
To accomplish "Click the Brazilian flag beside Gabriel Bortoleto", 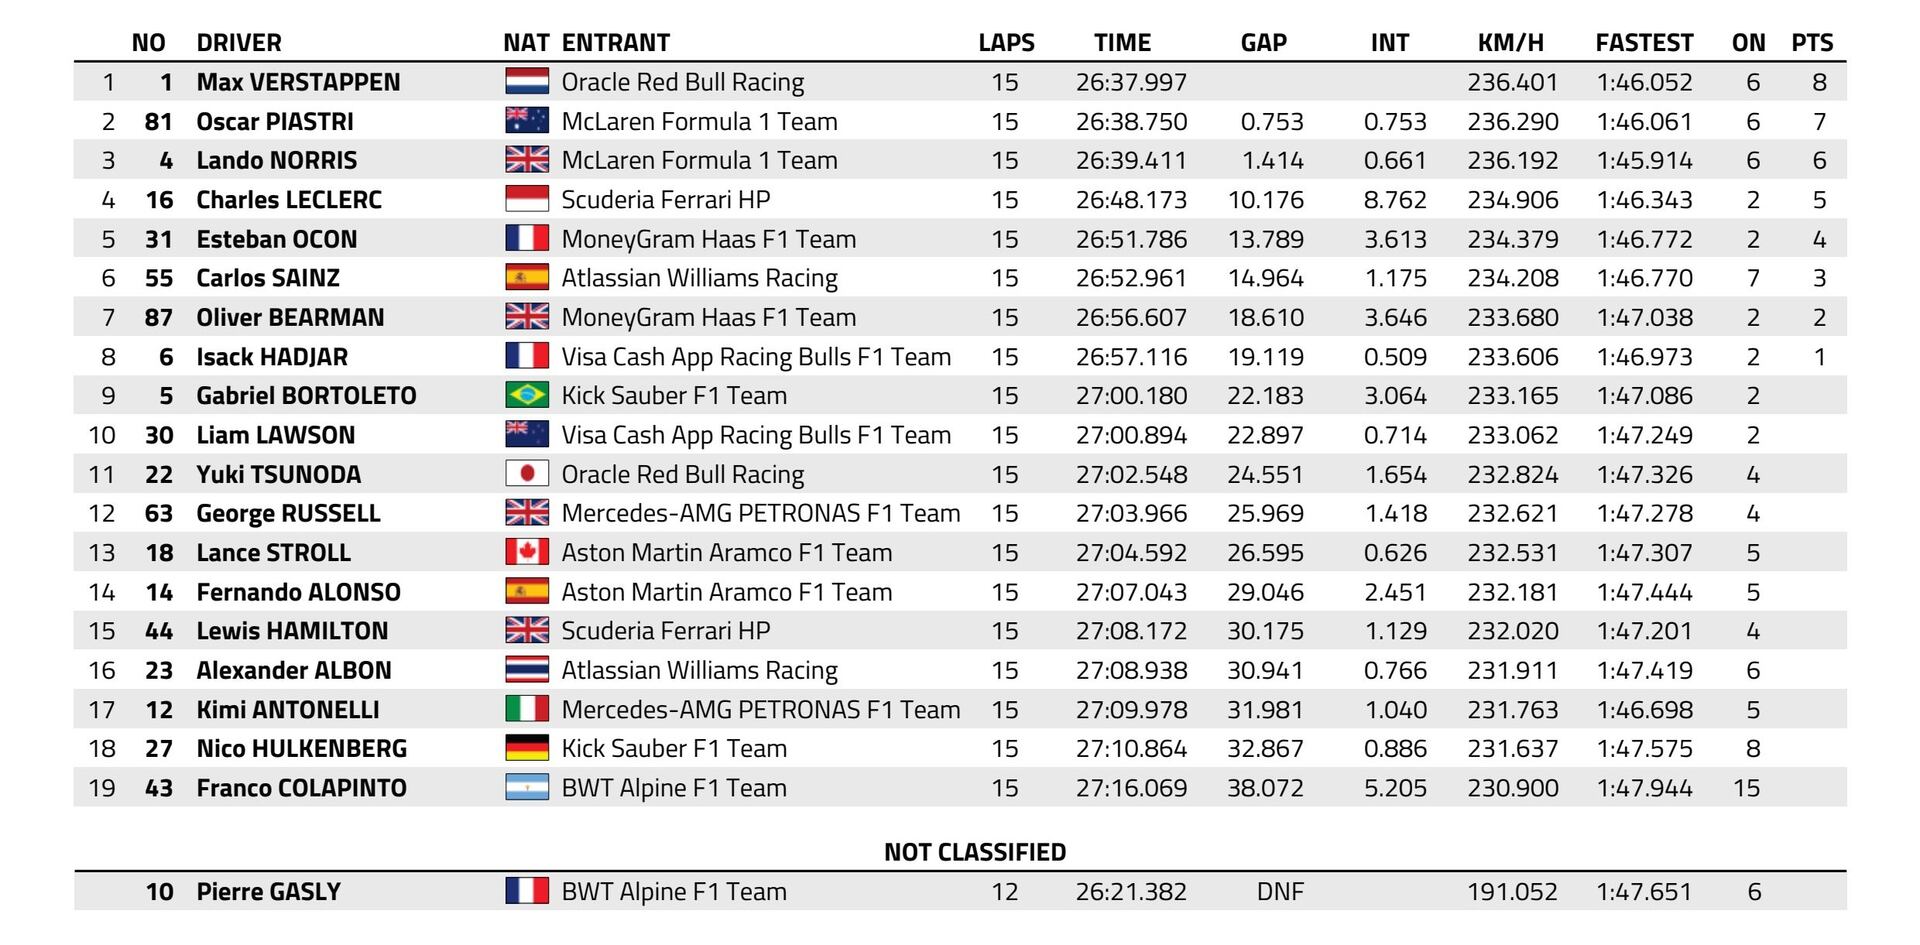I will tap(527, 395).
